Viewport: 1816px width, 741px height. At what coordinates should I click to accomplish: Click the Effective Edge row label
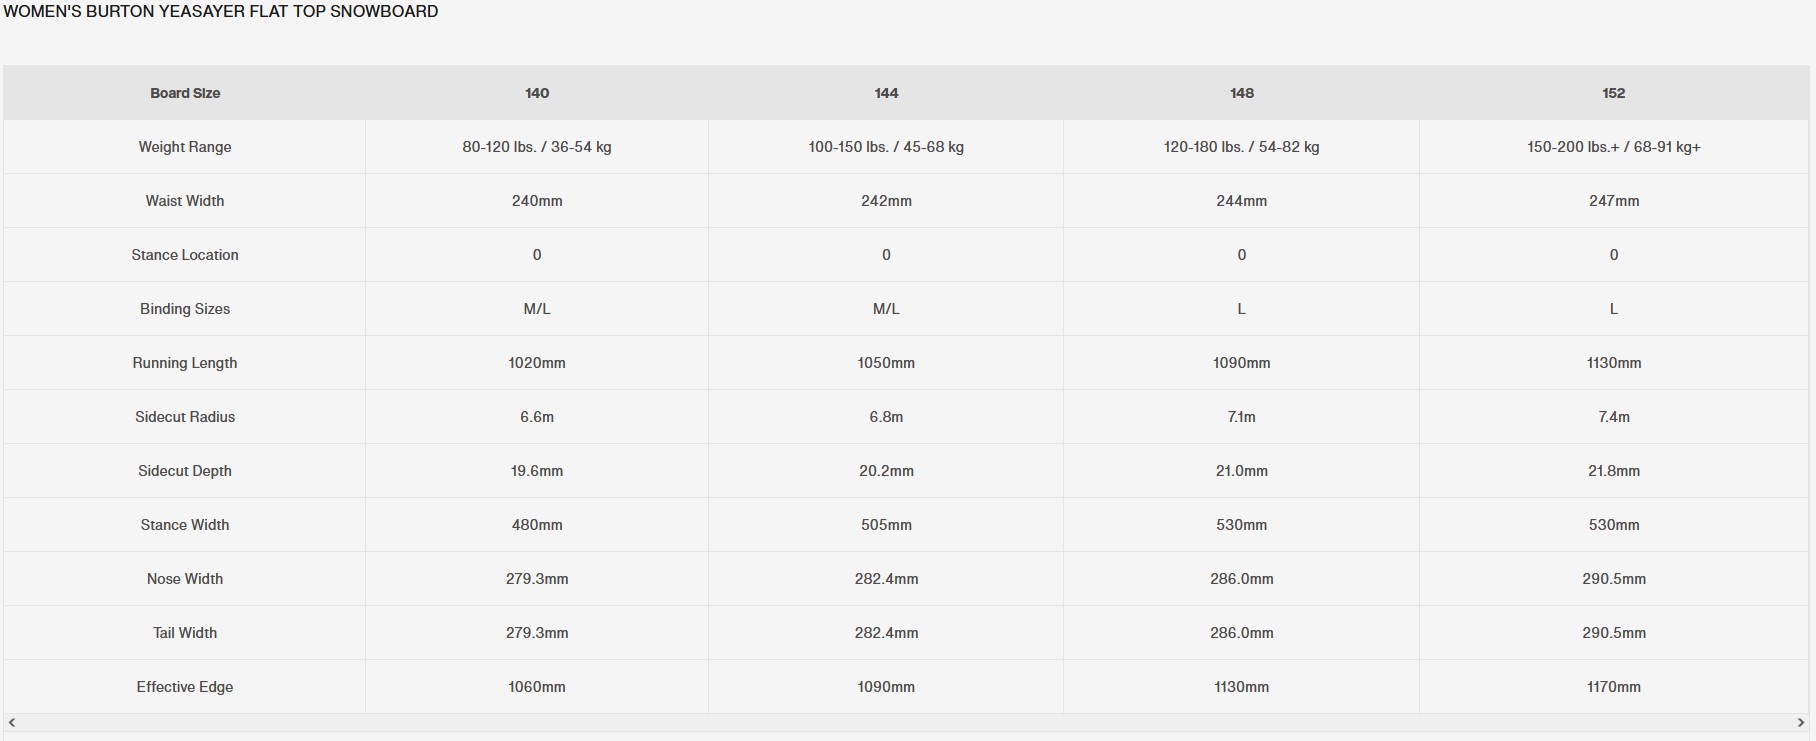185,687
